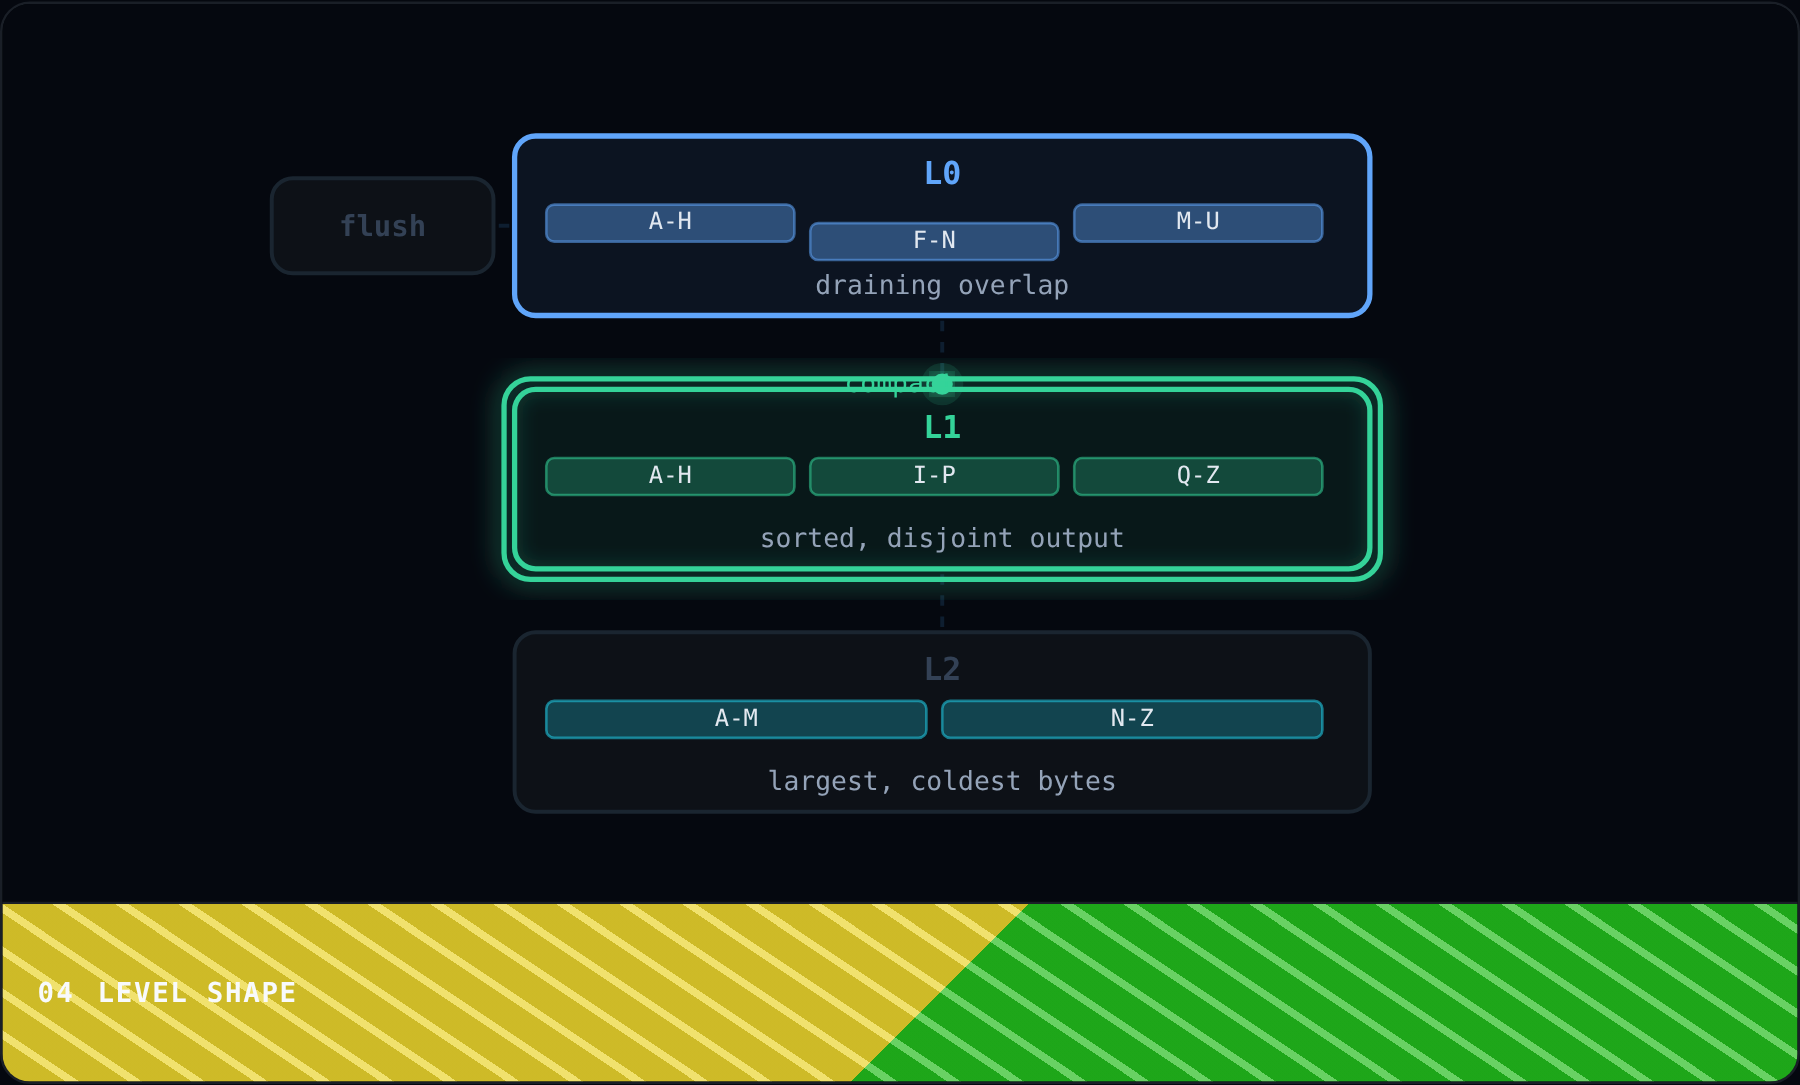Viewport: 1800px width, 1085px height.
Task: Click the '04 LEVEL SHAPE' title label
Action: pos(167,993)
